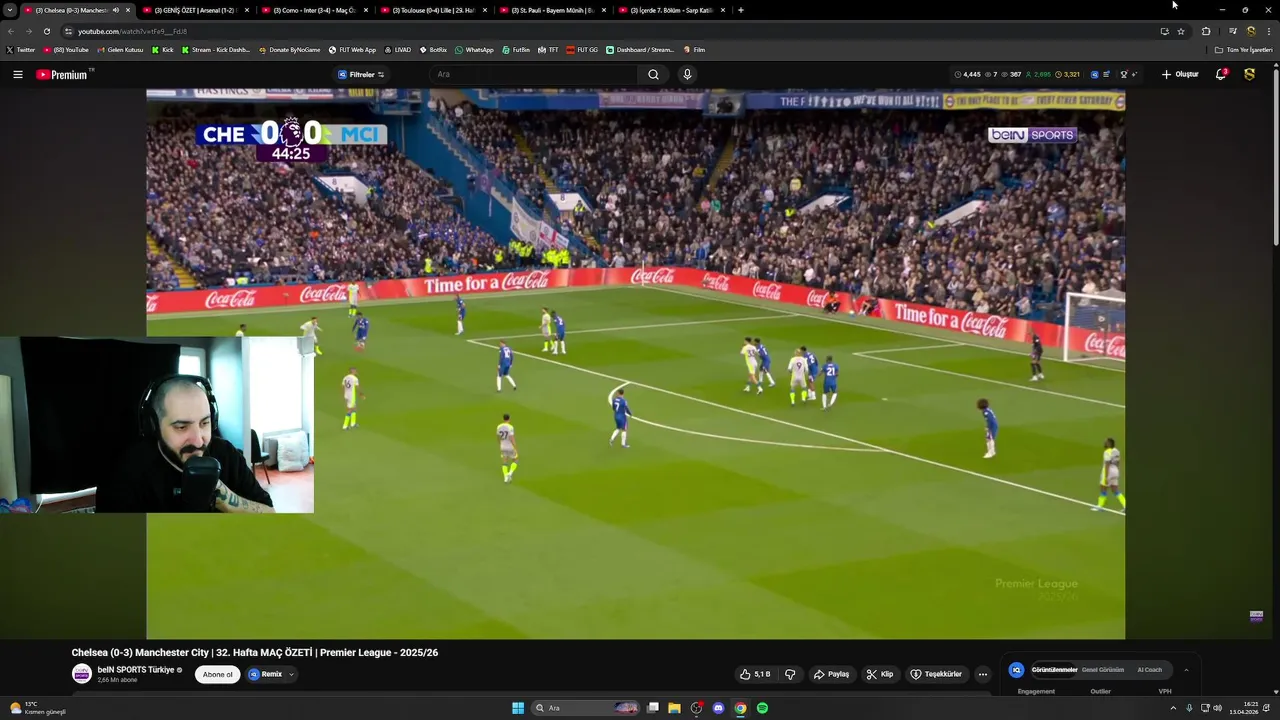This screenshot has width=1280, height=720.
Task: Open Donate ByNoGame bookmark
Action: (290, 49)
